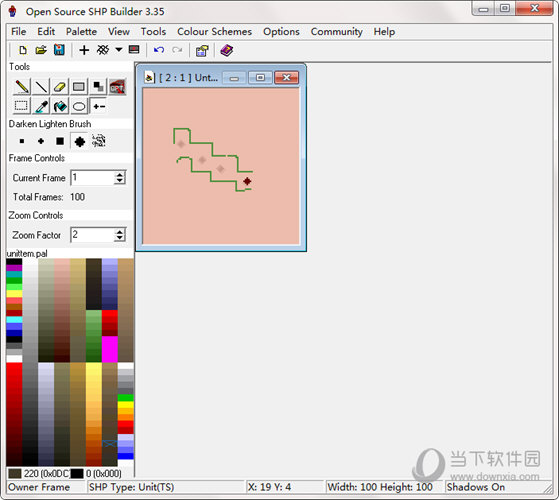Open the Help menu
Image resolution: width=559 pixels, height=500 pixels.
[x=384, y=32]
